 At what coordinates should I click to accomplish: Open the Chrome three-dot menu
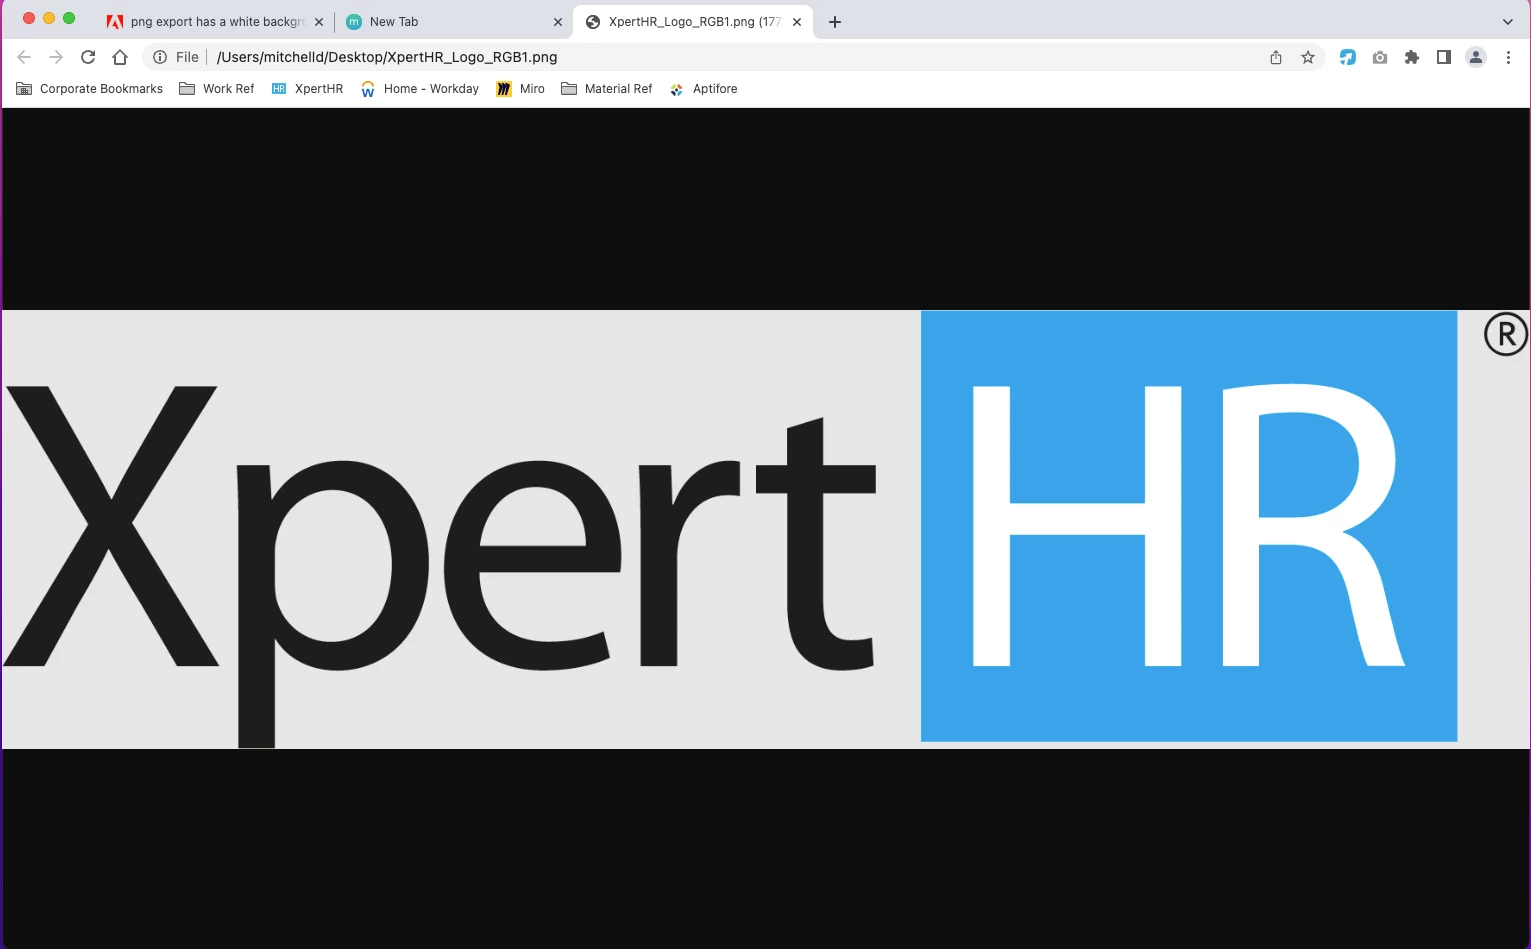click(x=1508, y=57)
